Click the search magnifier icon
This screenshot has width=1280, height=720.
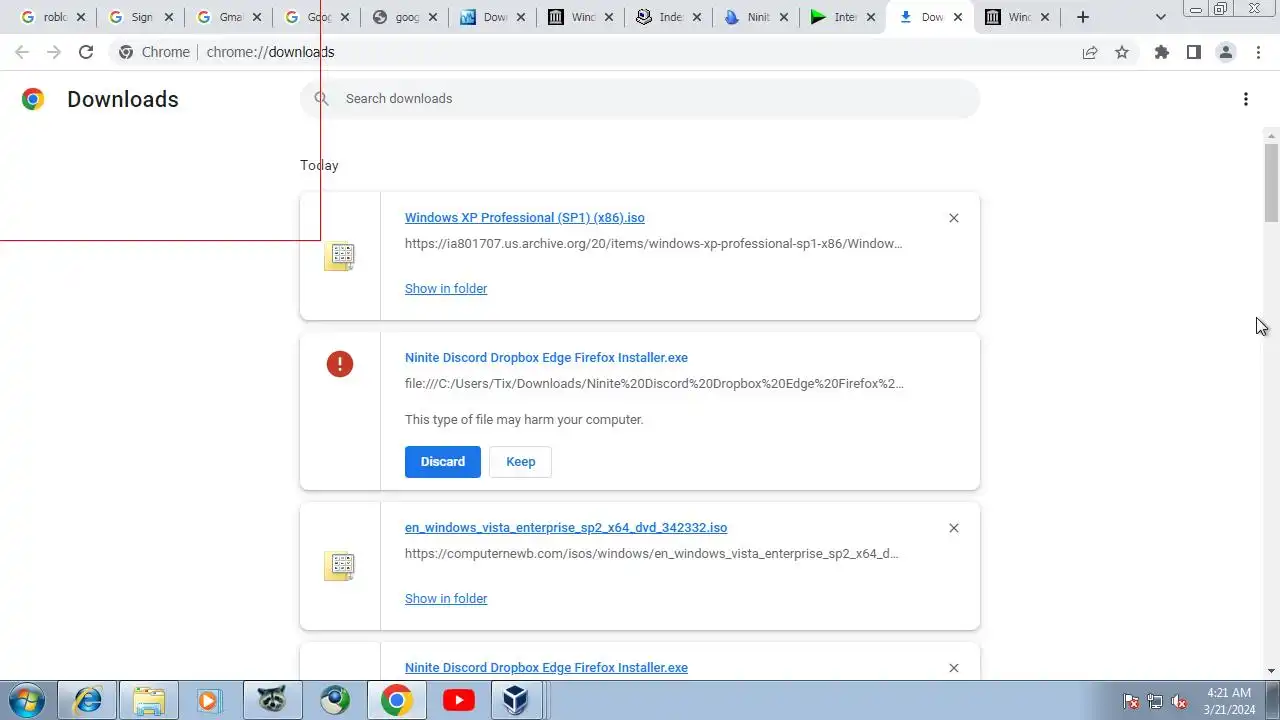click(321, 98)
